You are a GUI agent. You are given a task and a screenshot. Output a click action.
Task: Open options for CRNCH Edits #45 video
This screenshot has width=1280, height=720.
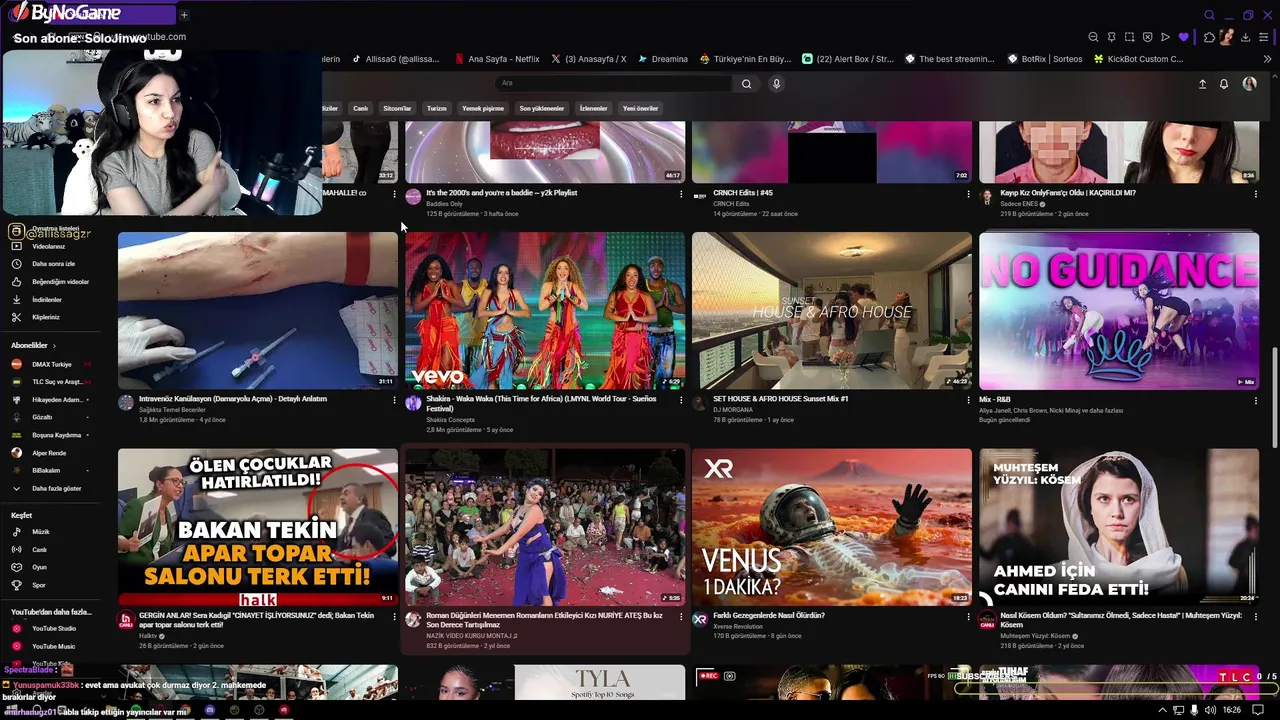click(x=968, y=194)
